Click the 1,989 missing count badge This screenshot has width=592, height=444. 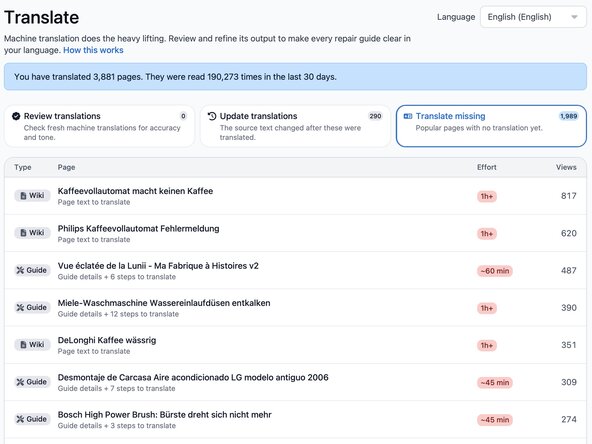[x=569, y=116]
